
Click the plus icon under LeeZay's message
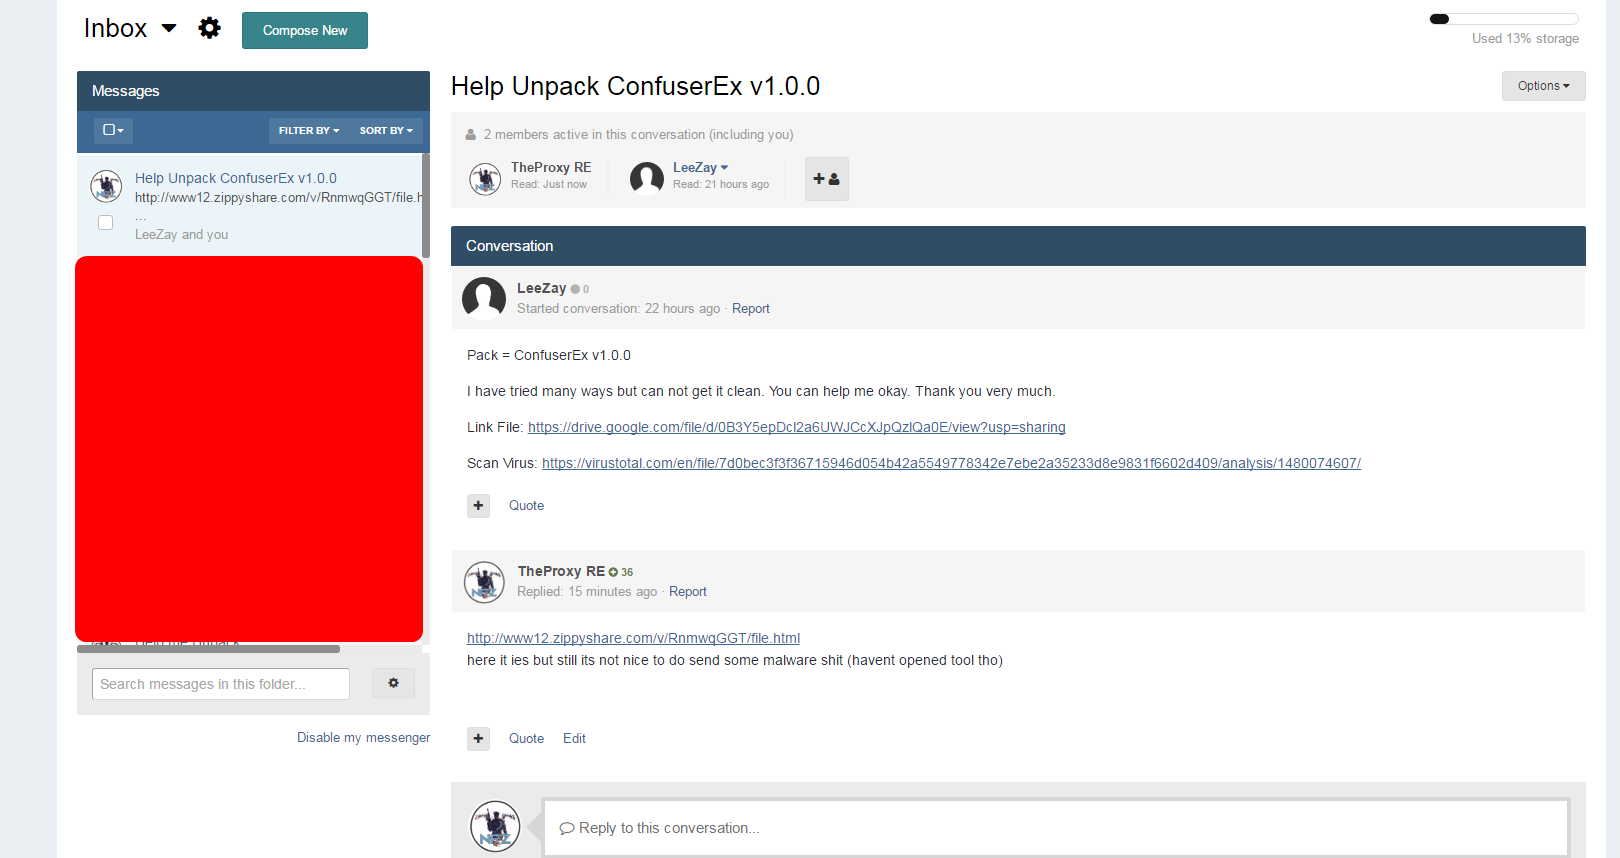478,506
